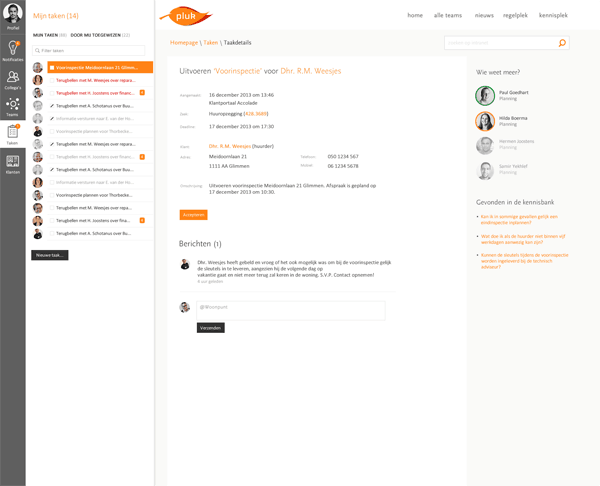600x486 pixels.
Task: Open nieuws in top navigation
Action: coord(484,15)
